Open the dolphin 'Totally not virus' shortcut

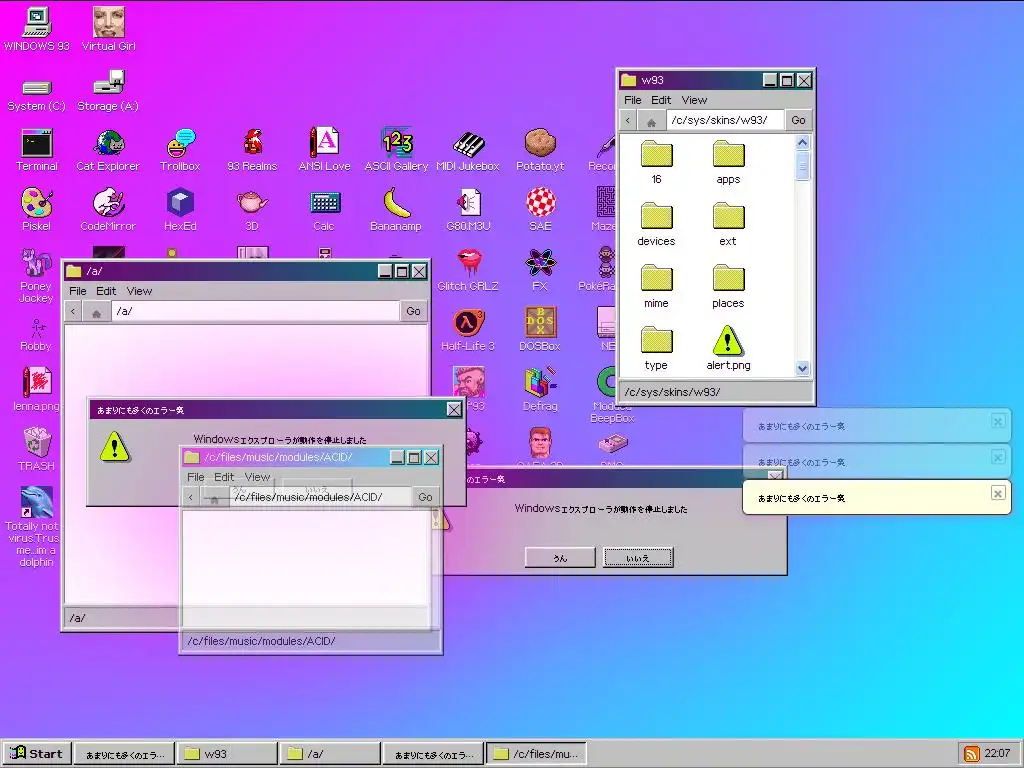36,526
